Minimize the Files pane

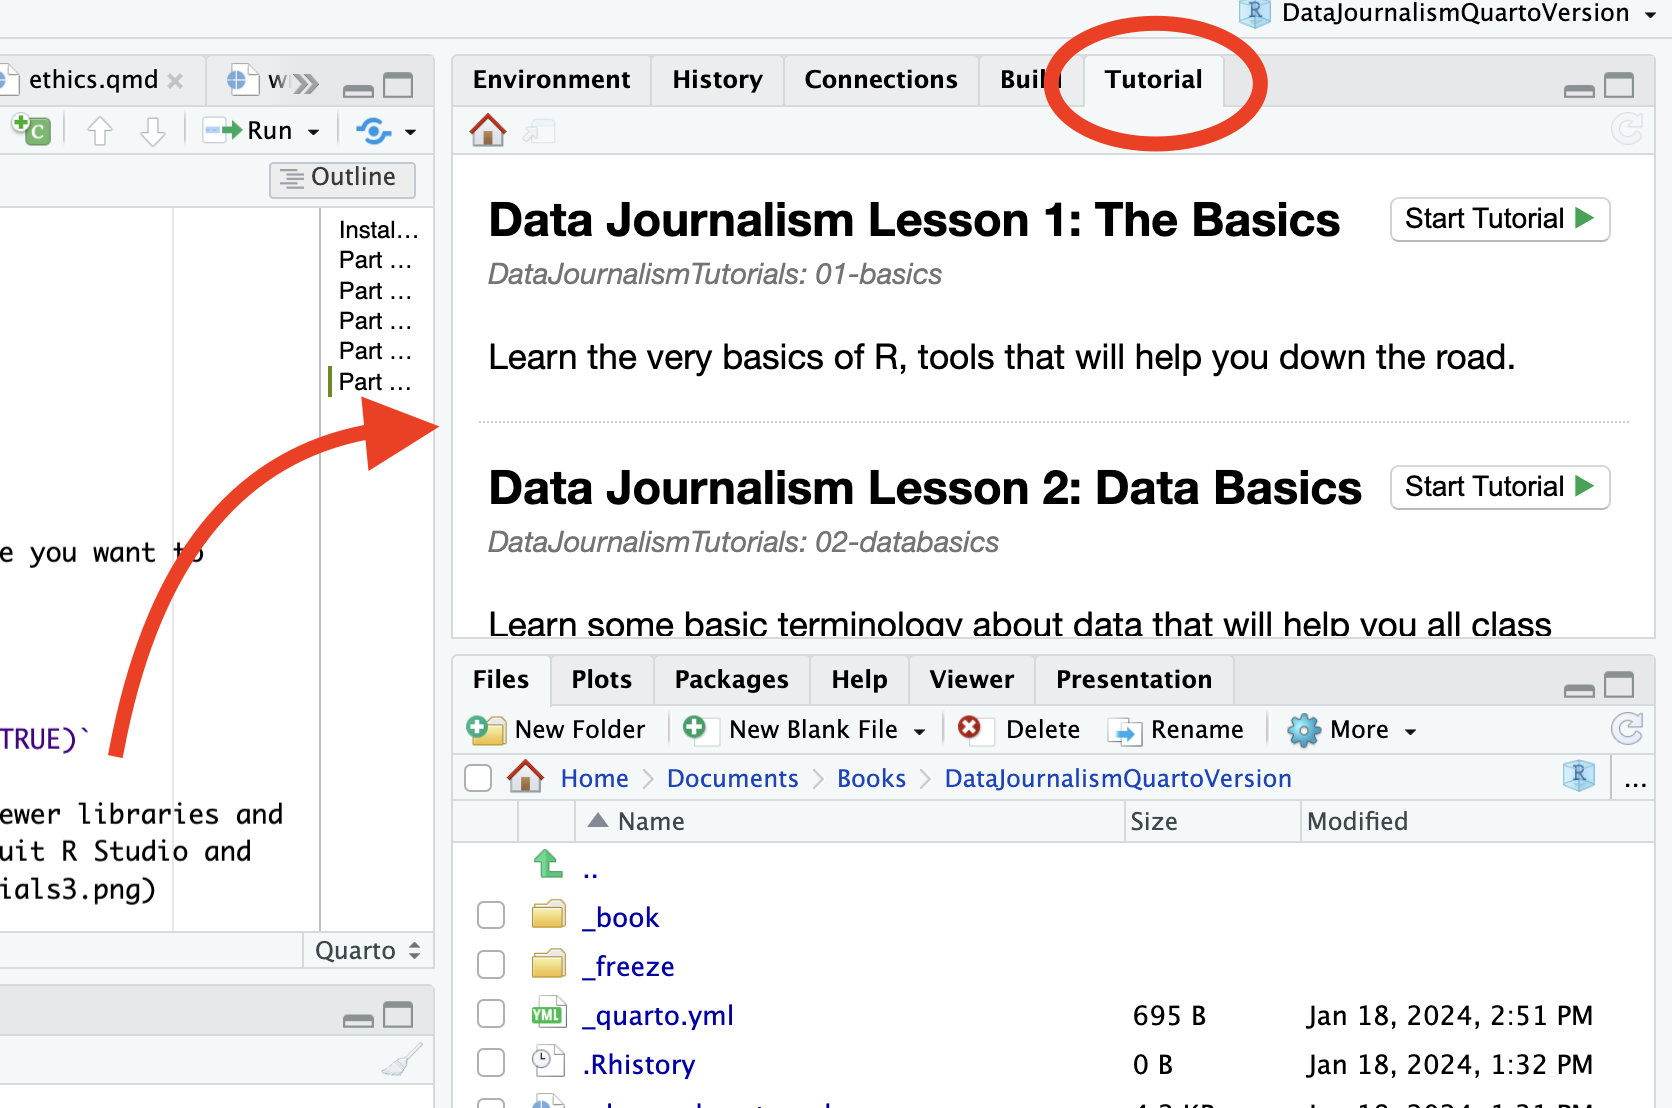pyautogui.click(x=1579, y=689)
